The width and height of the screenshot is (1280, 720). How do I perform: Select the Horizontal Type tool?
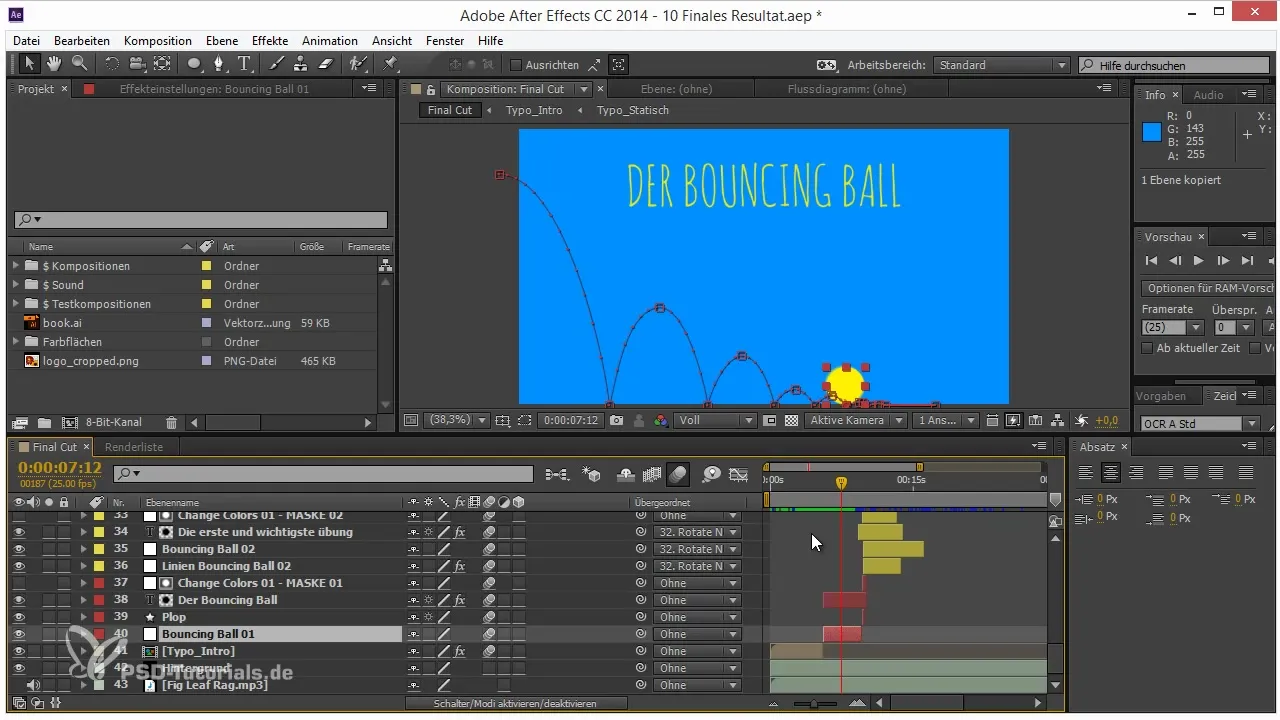[x=245, y=64]
